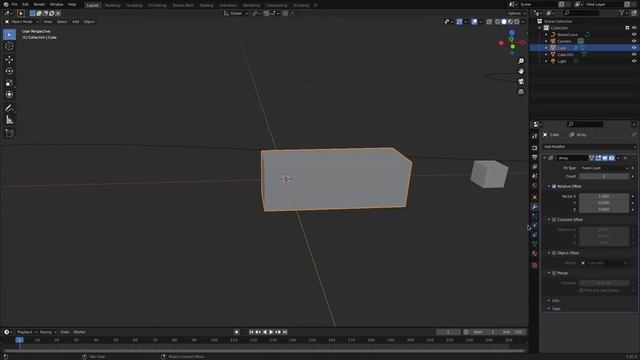The height and width of the screenshot is (360, 640).
Task: Hide the Light via its eye icon
Action: pyautogui.click(x=634, y=61)
